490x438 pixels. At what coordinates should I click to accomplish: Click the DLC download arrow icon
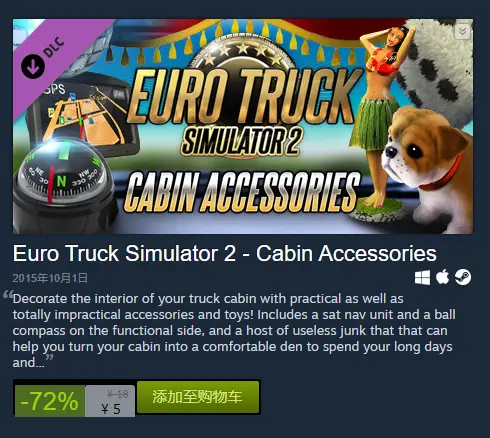tap(33, 66)
